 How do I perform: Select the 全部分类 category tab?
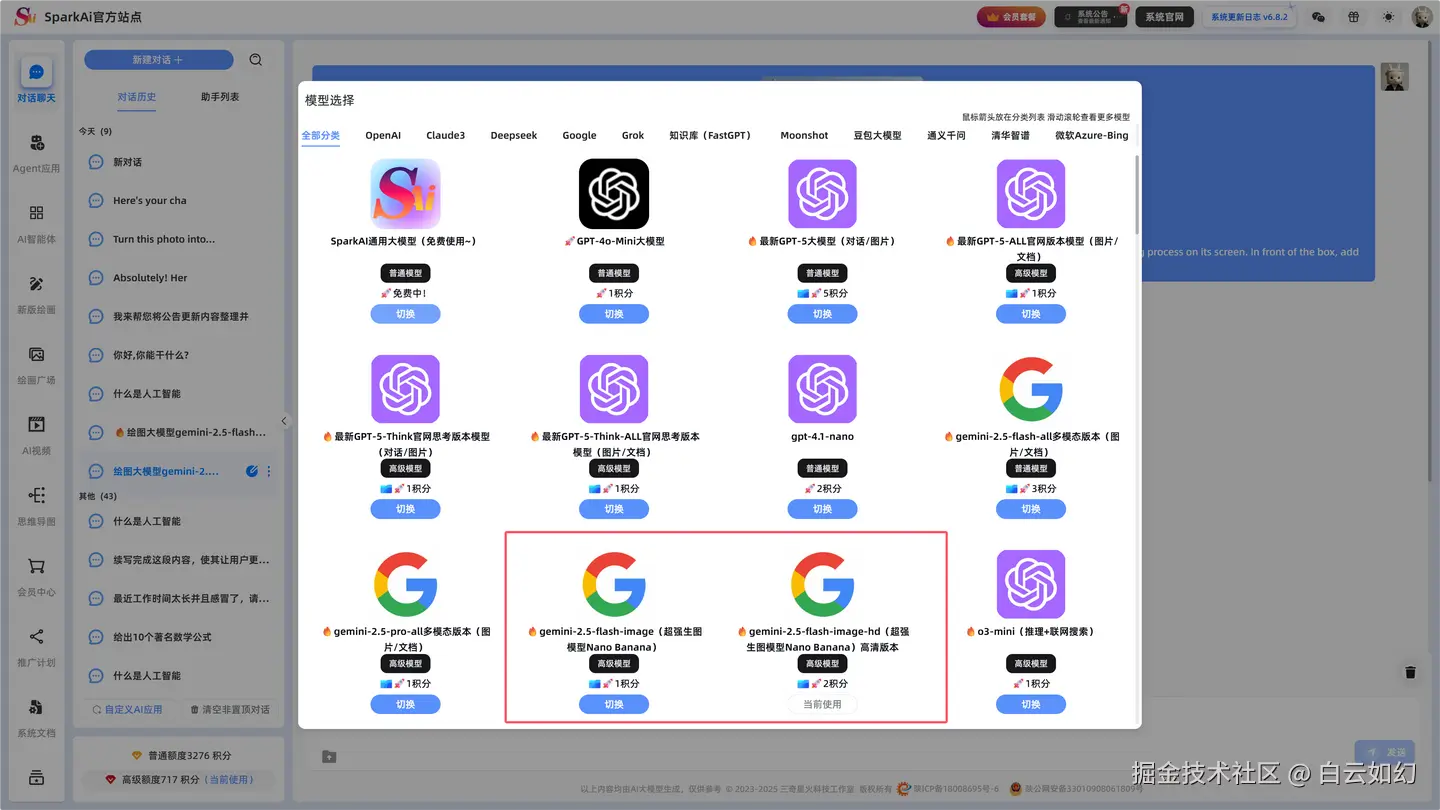pyautogui.click(x=321, y=135)
